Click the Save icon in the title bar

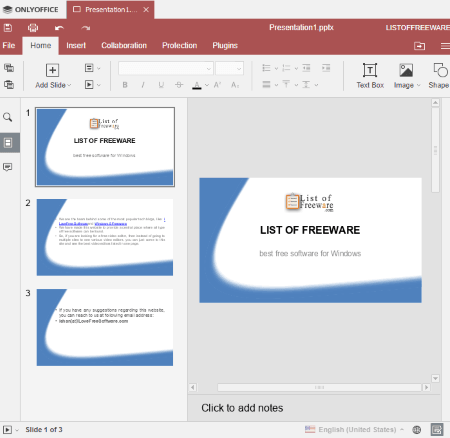tap(8, 28)
